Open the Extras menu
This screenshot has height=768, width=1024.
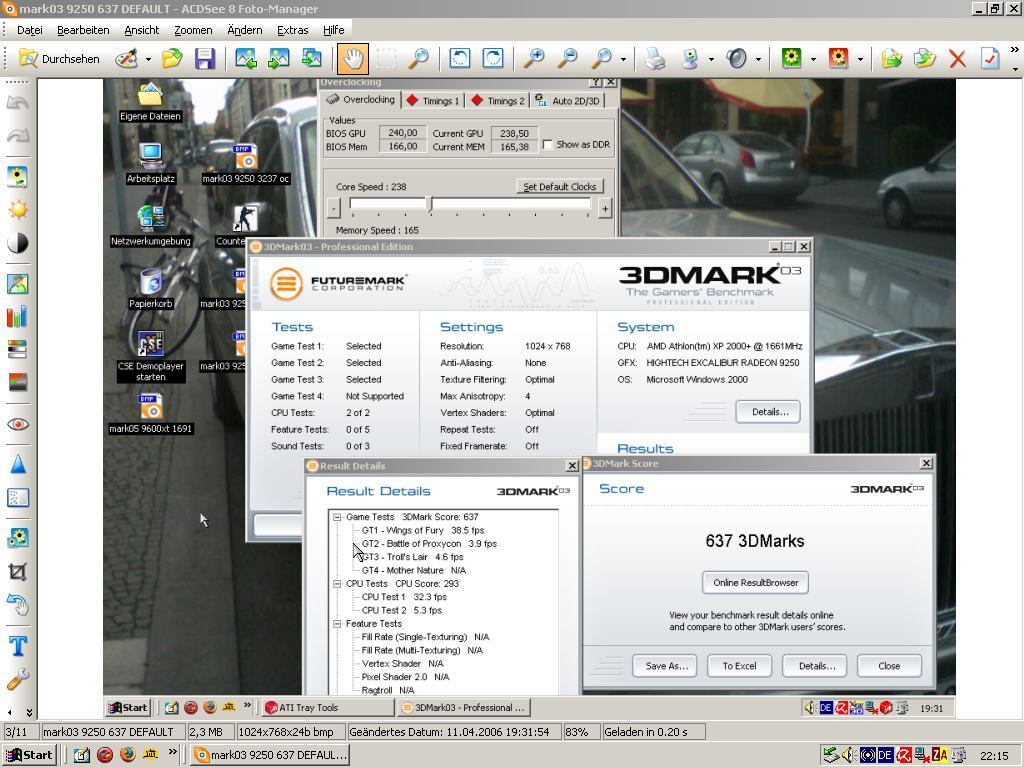pyautogui.click(x=293, y=30)
